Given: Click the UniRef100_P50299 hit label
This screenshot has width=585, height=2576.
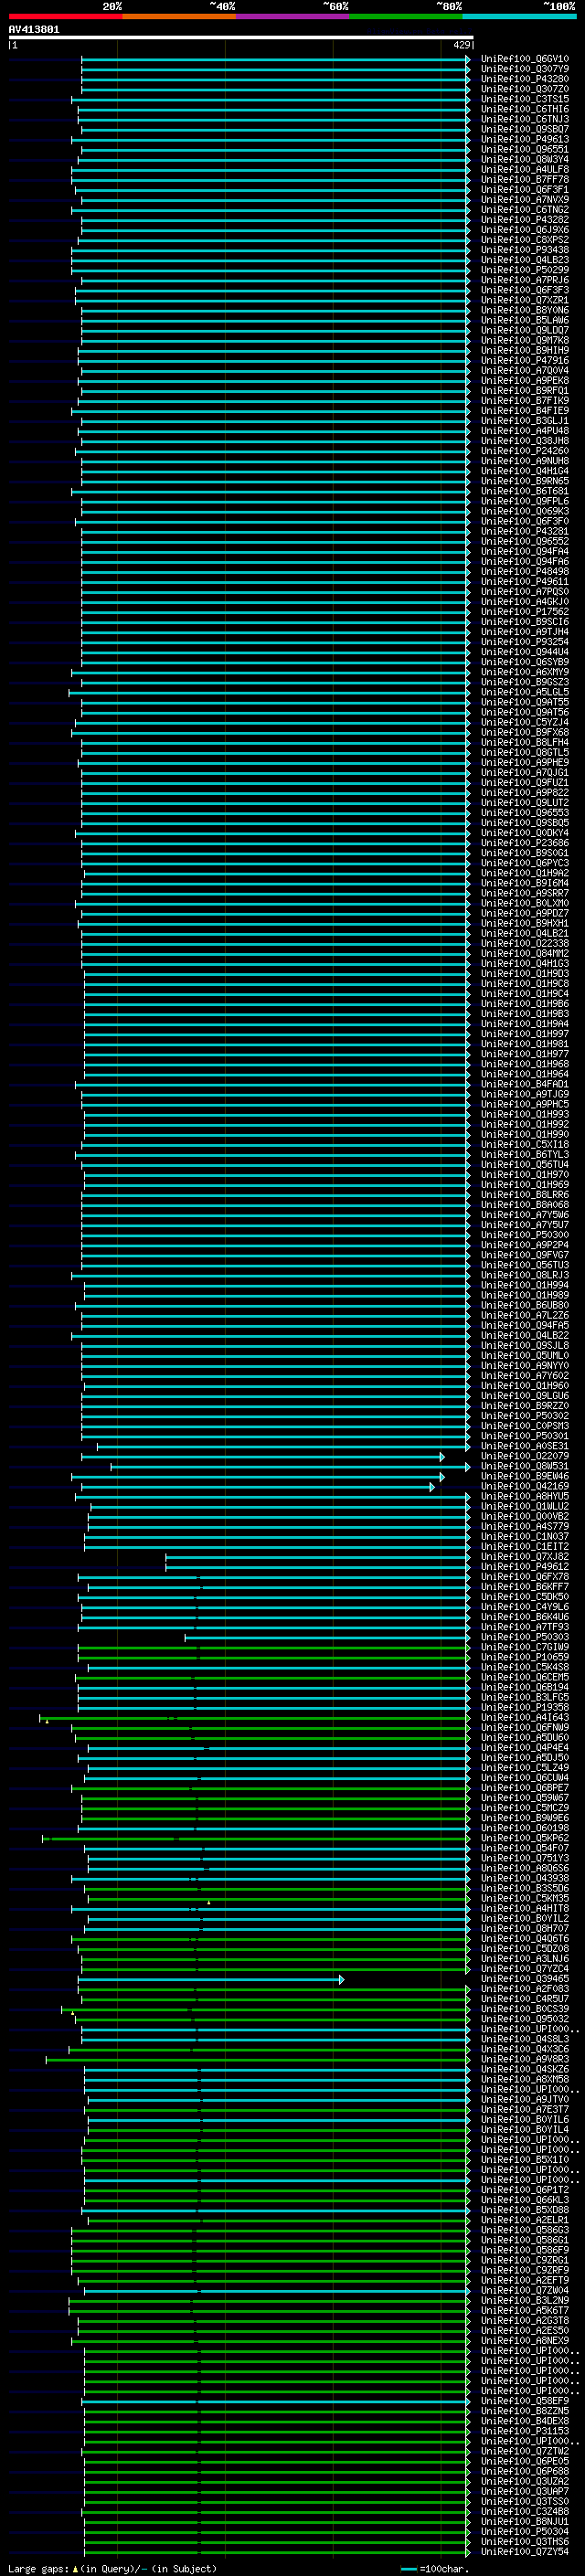Looking at the screenshot, I should [525, 270].
